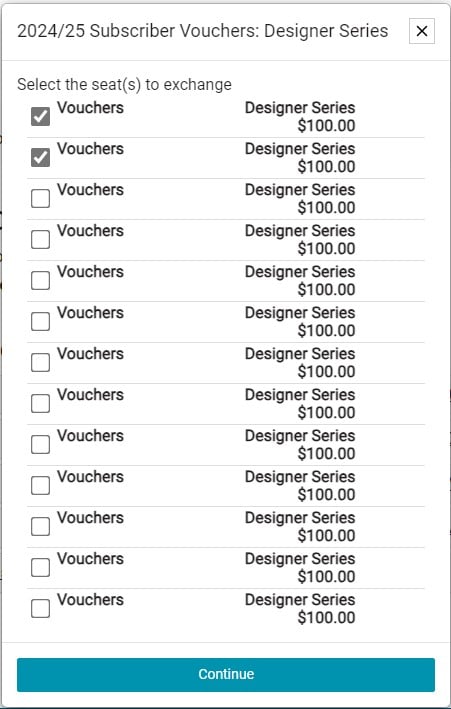Check the fourth voucher checkbox
Screen dimensions: 451x709
tap(40, 240)
